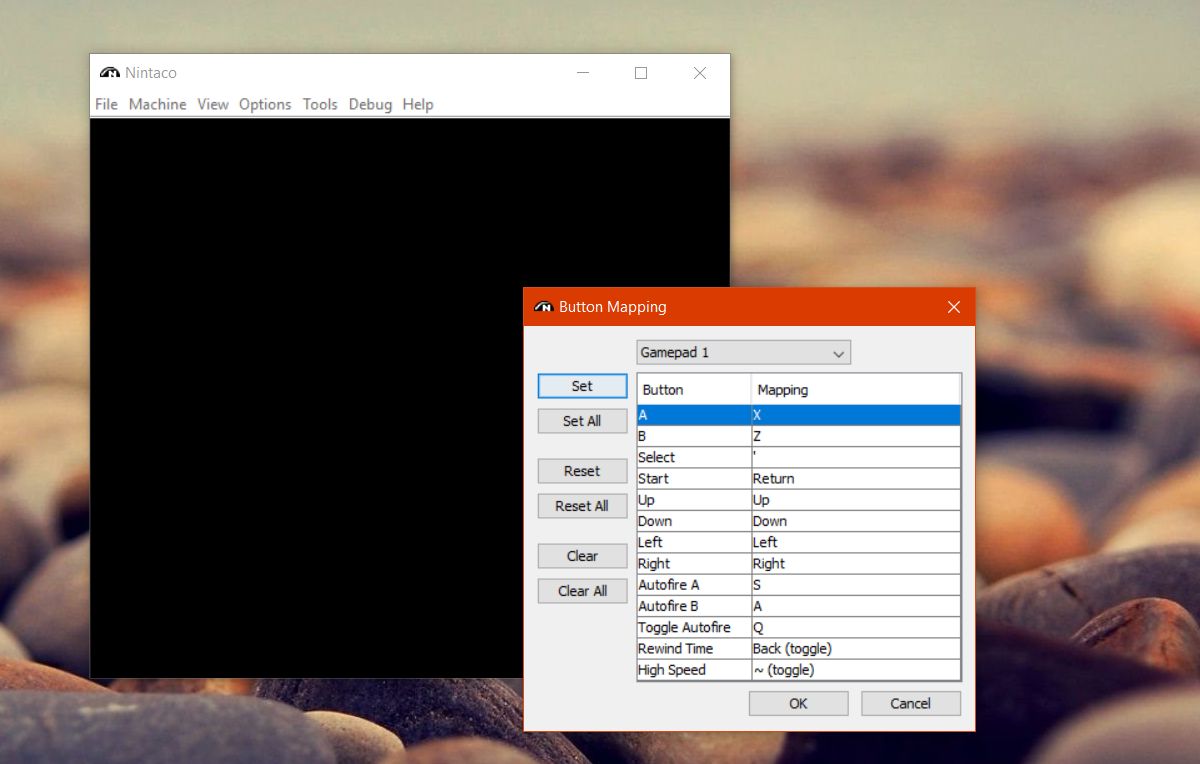1200x764 pixels.
Task: Click the Mapping column header
Action: tap(856, 389)
